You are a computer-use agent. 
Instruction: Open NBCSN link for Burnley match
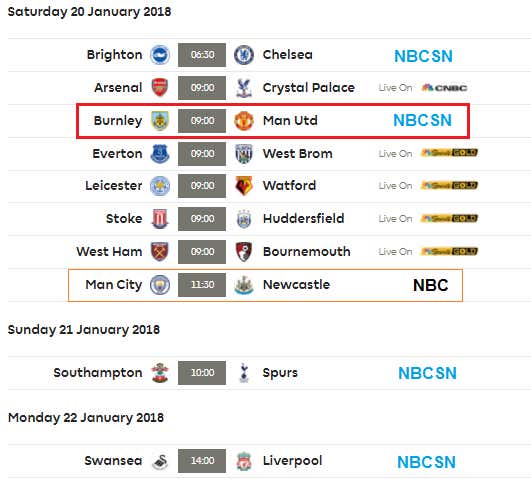422,121
